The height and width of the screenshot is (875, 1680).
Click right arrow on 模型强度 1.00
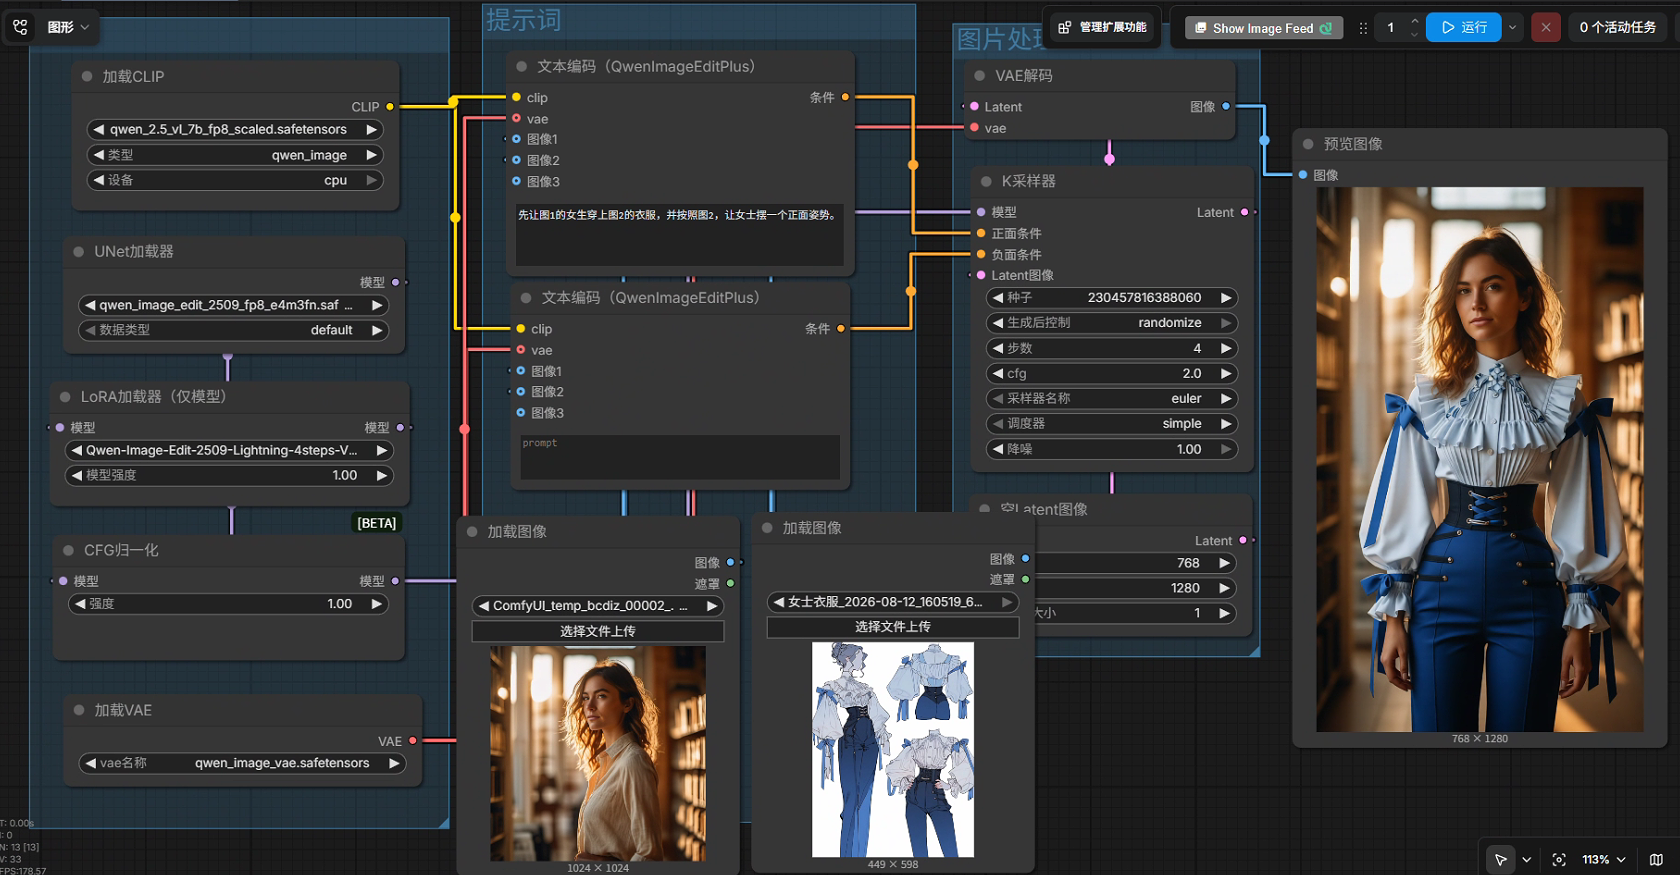381,475
